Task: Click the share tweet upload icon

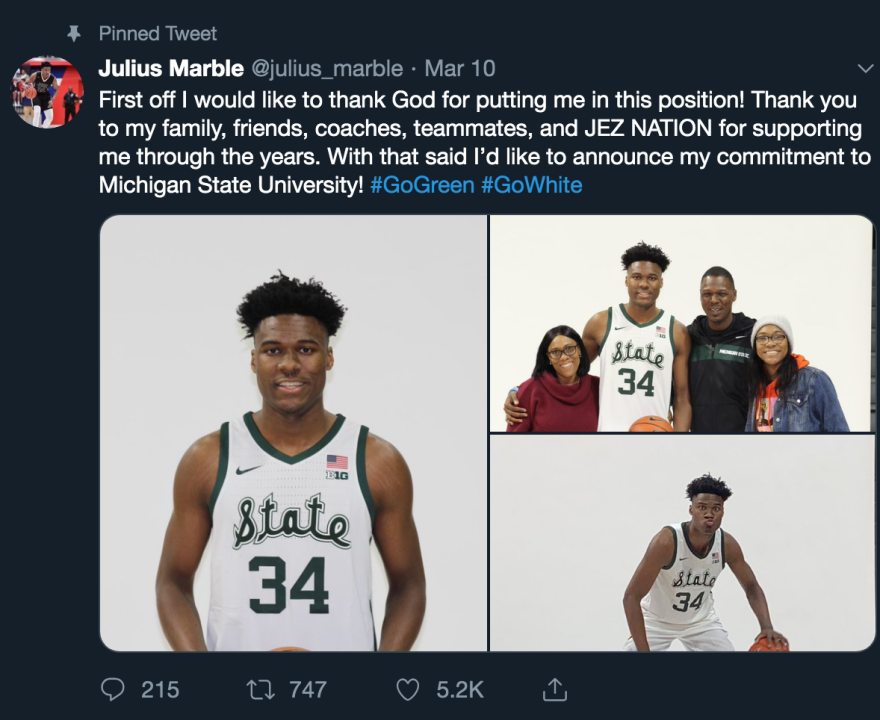Action: coord(554,689)
